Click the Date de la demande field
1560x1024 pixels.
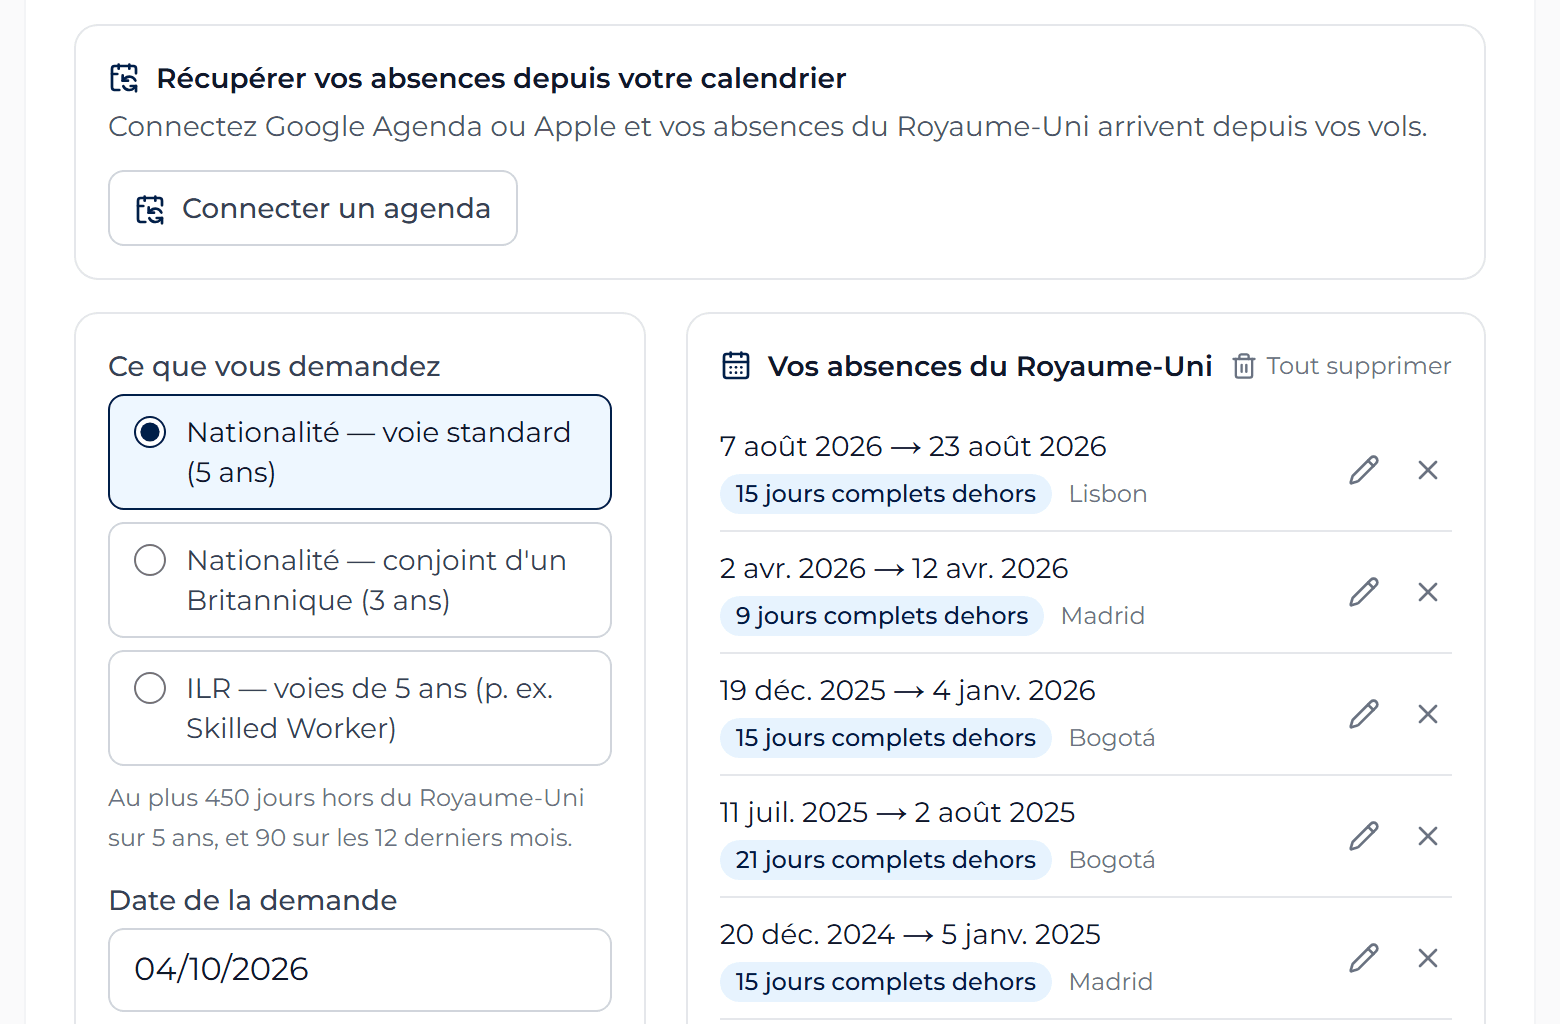point(360,970)
